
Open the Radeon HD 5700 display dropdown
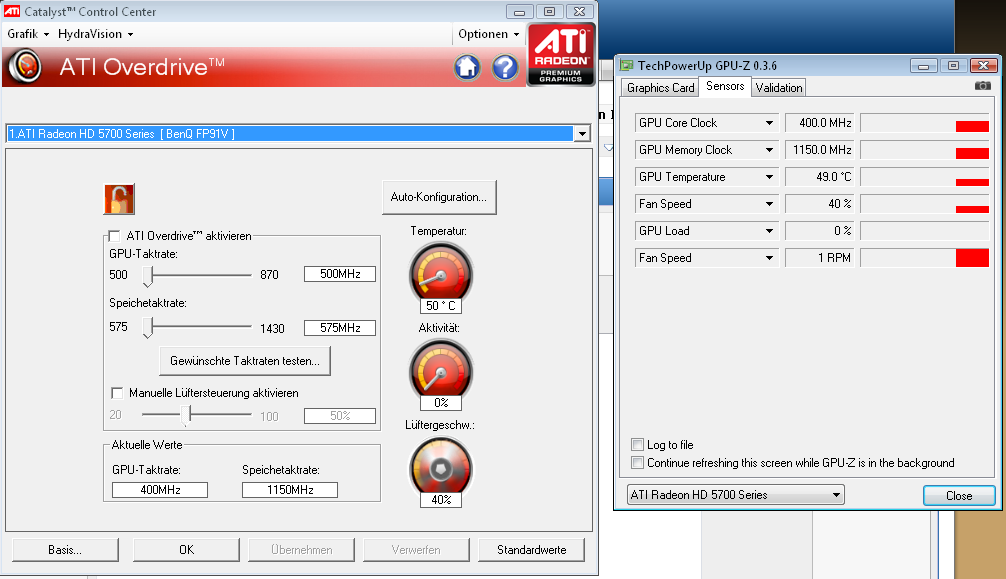tap(581, 134)
